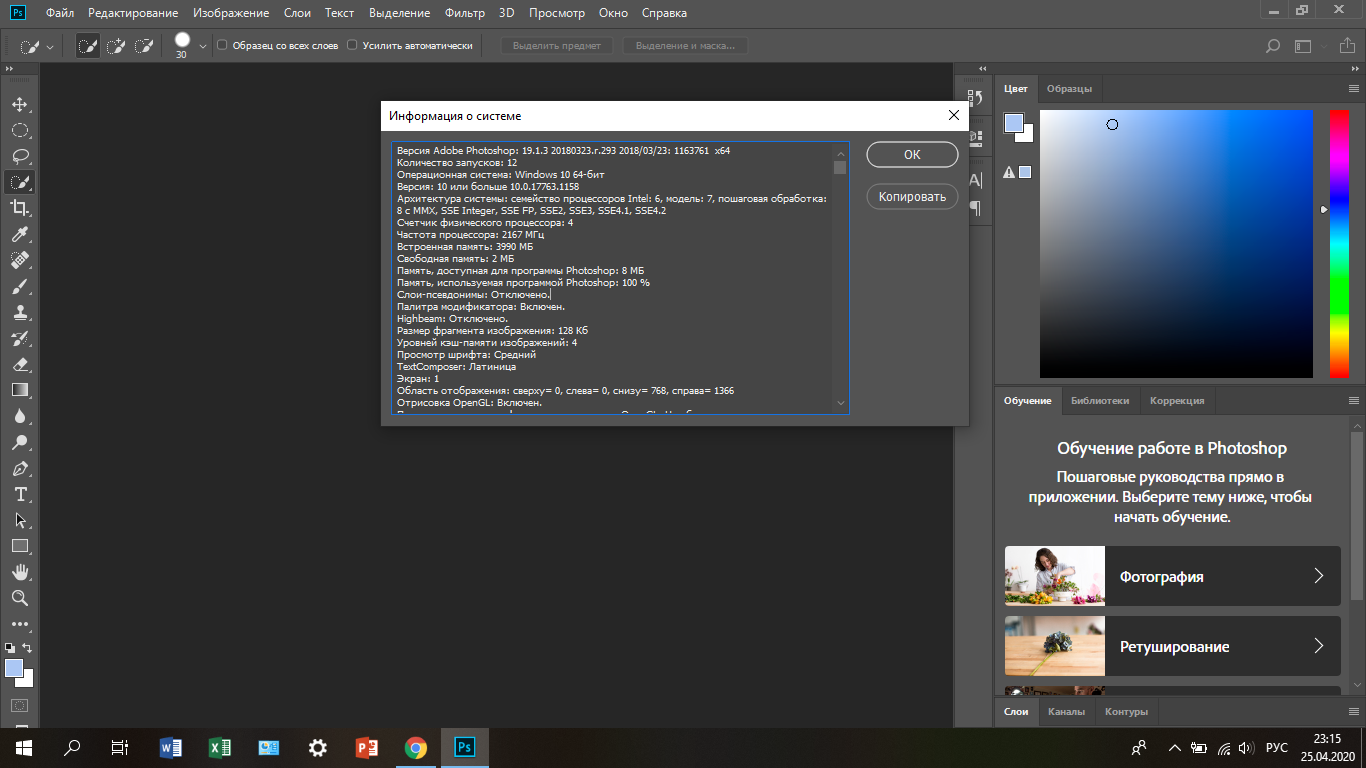Image resolution: width=1366 pixels, height=768 pixels.
Task: Switch to the Библиотеки tab
Action: [1099, 401]
